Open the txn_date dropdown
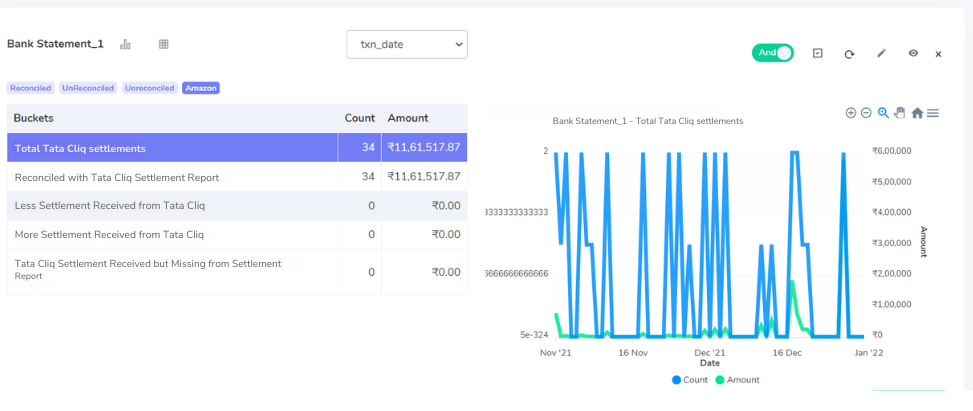This screenshot has width=973, height=411. [406, 45]
